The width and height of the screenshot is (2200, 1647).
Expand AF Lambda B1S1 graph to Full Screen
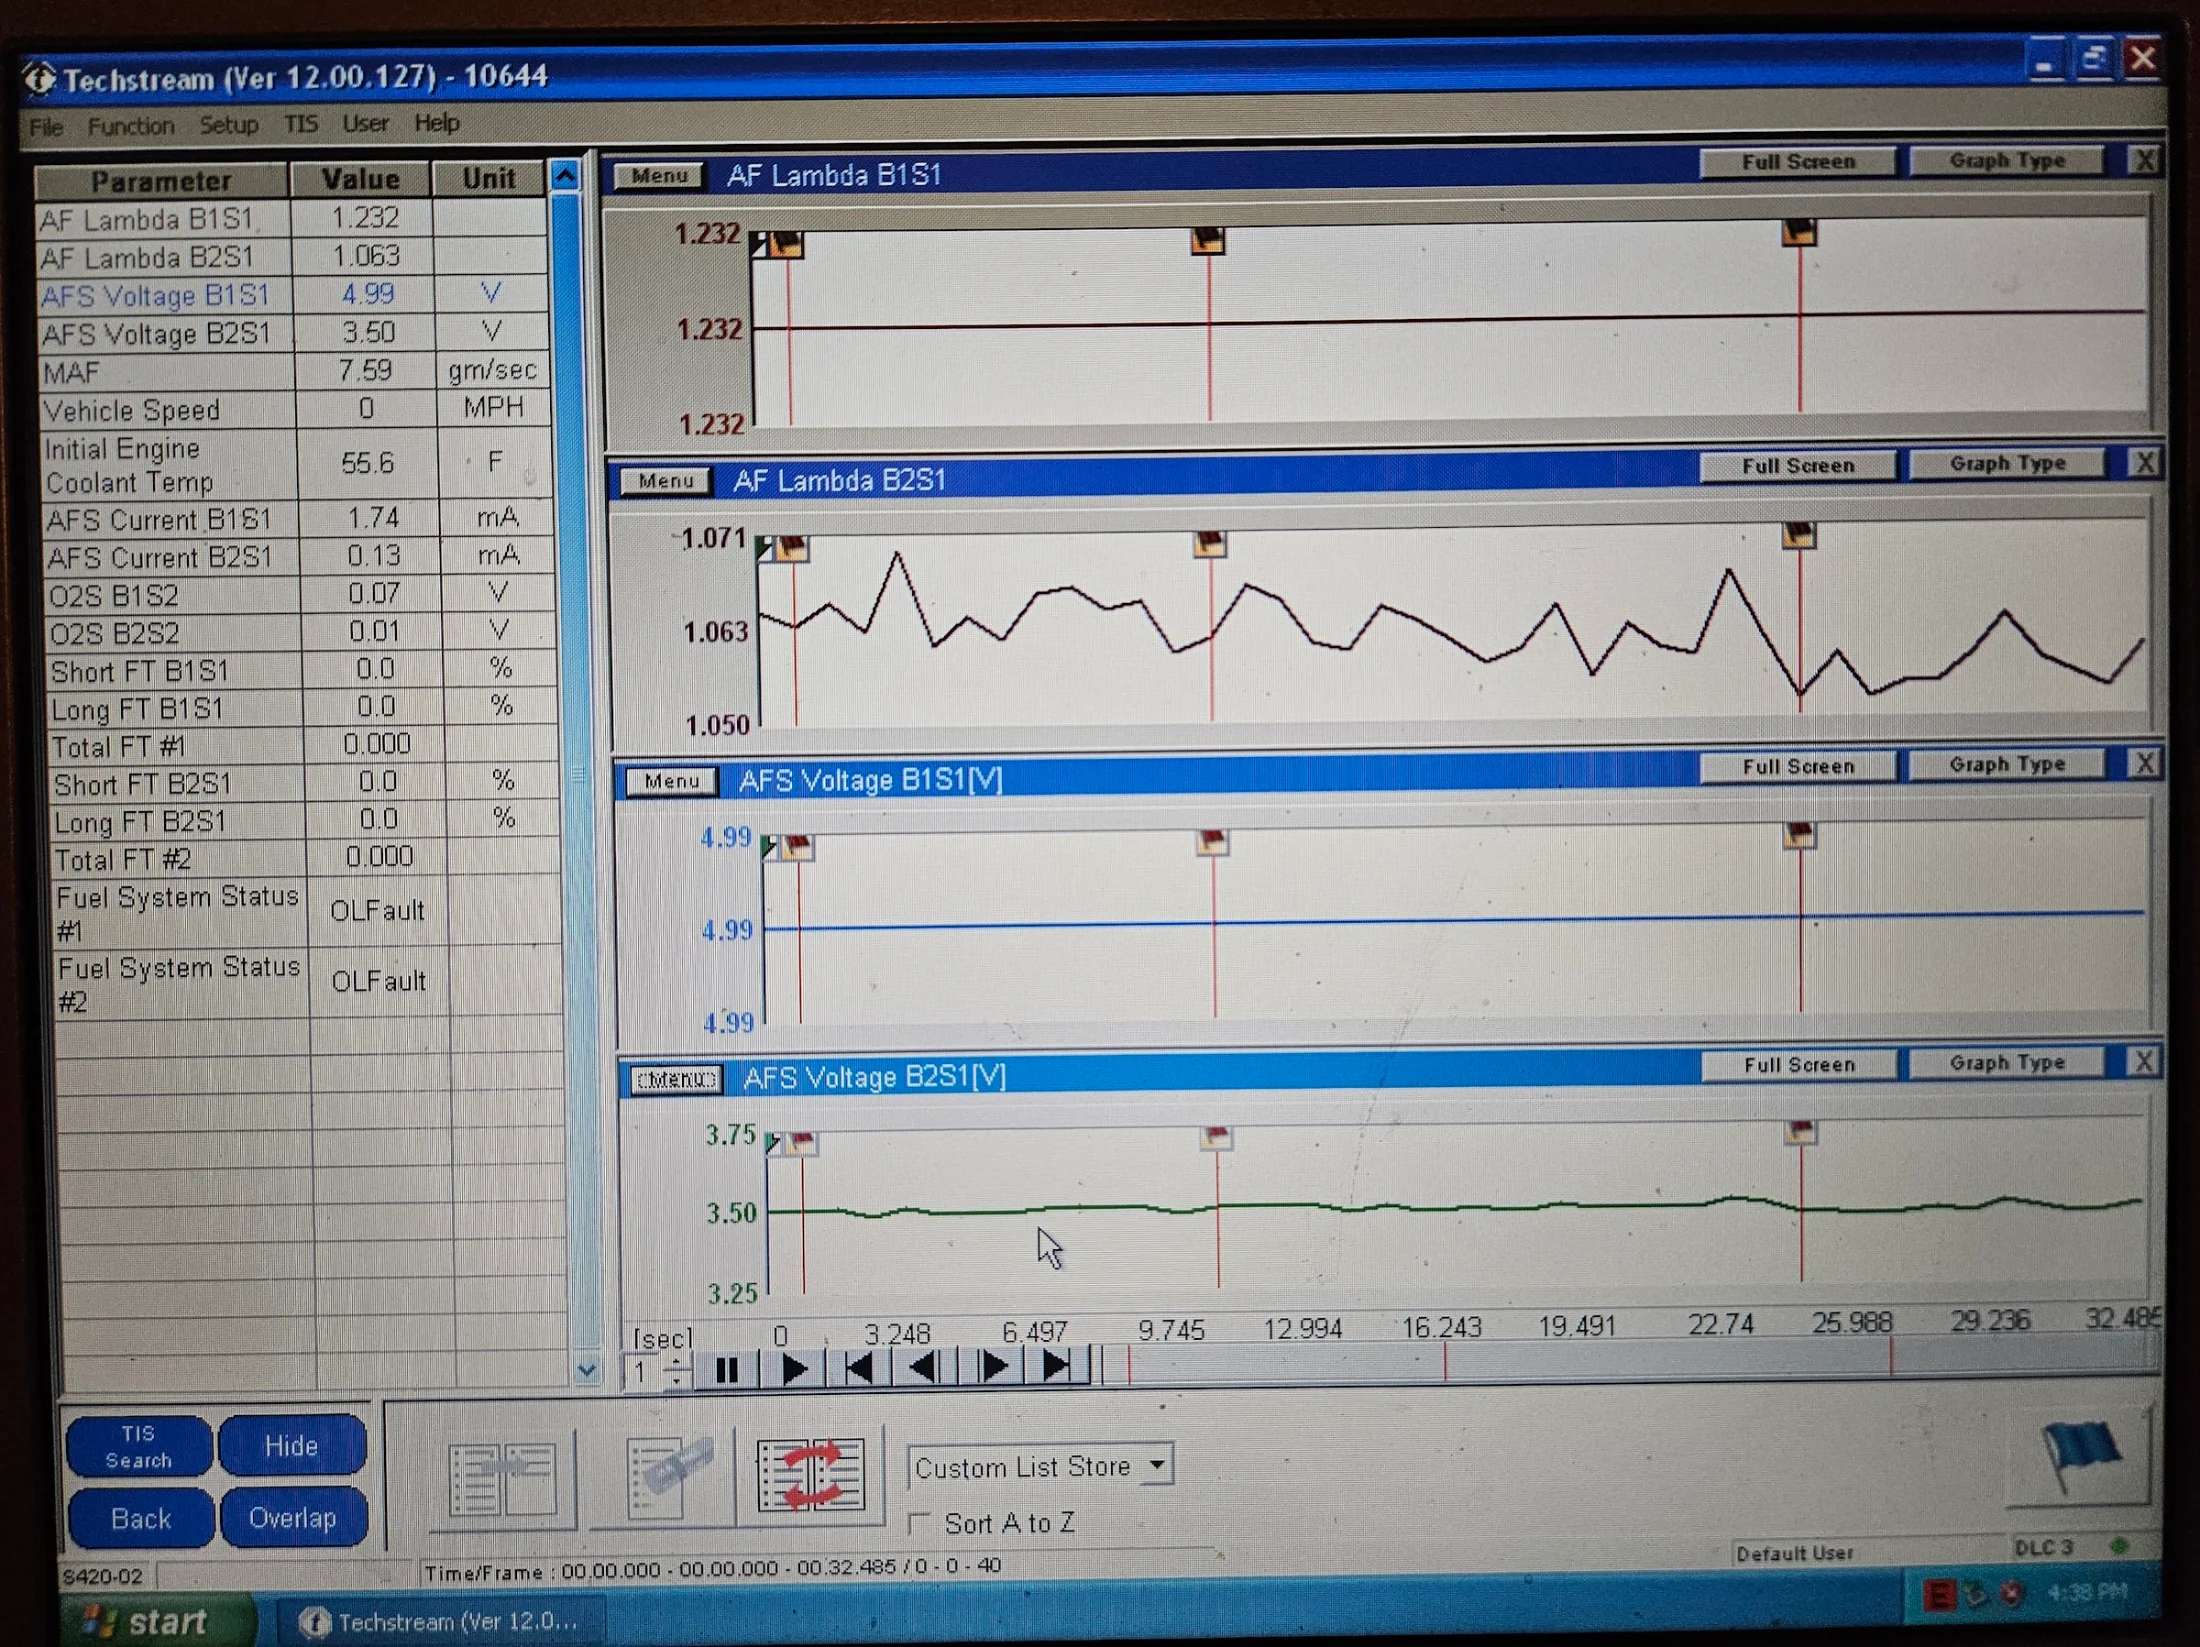1798,162
